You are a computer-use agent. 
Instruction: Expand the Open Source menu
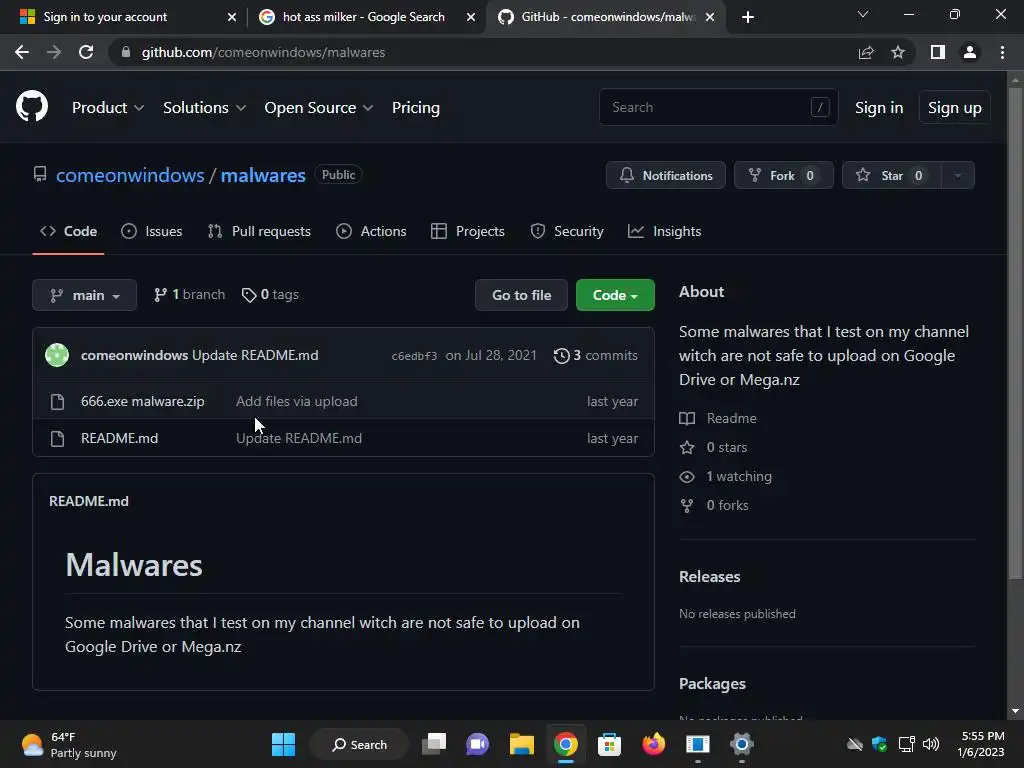click(319, 108)
